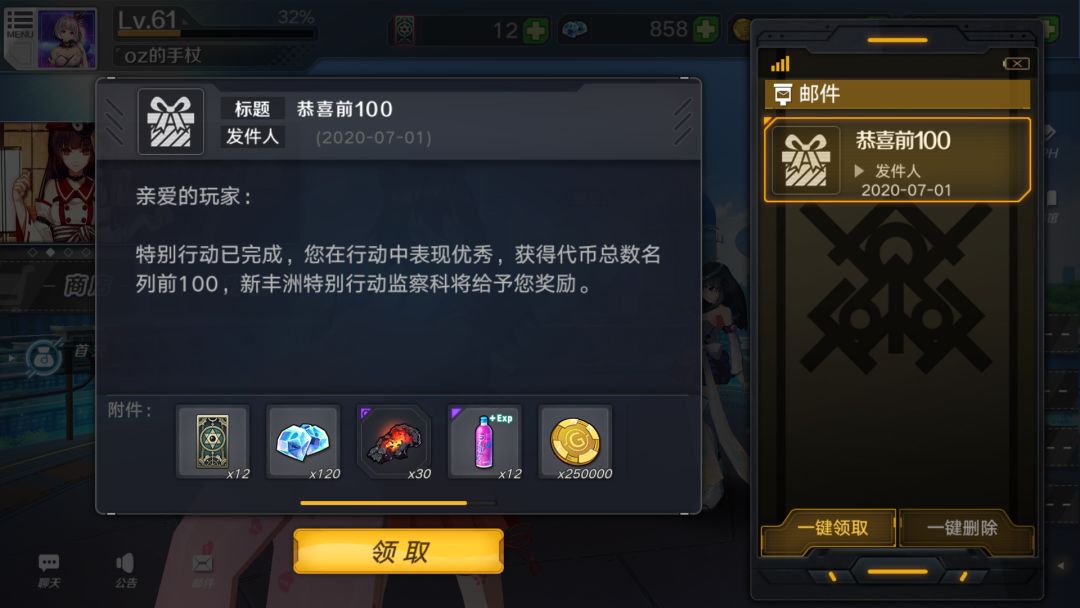Expand sender arrow on mail entry

click(859, 170)
